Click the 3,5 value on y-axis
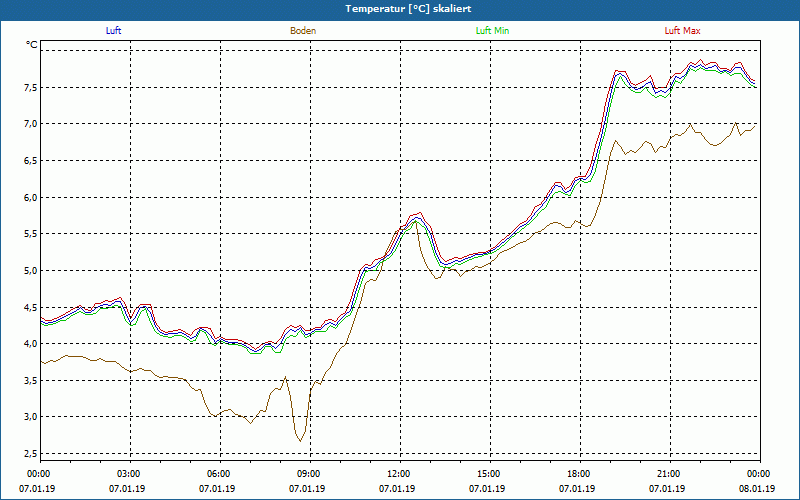This screenshot has width=800, height=500. (x=31, y=380)
